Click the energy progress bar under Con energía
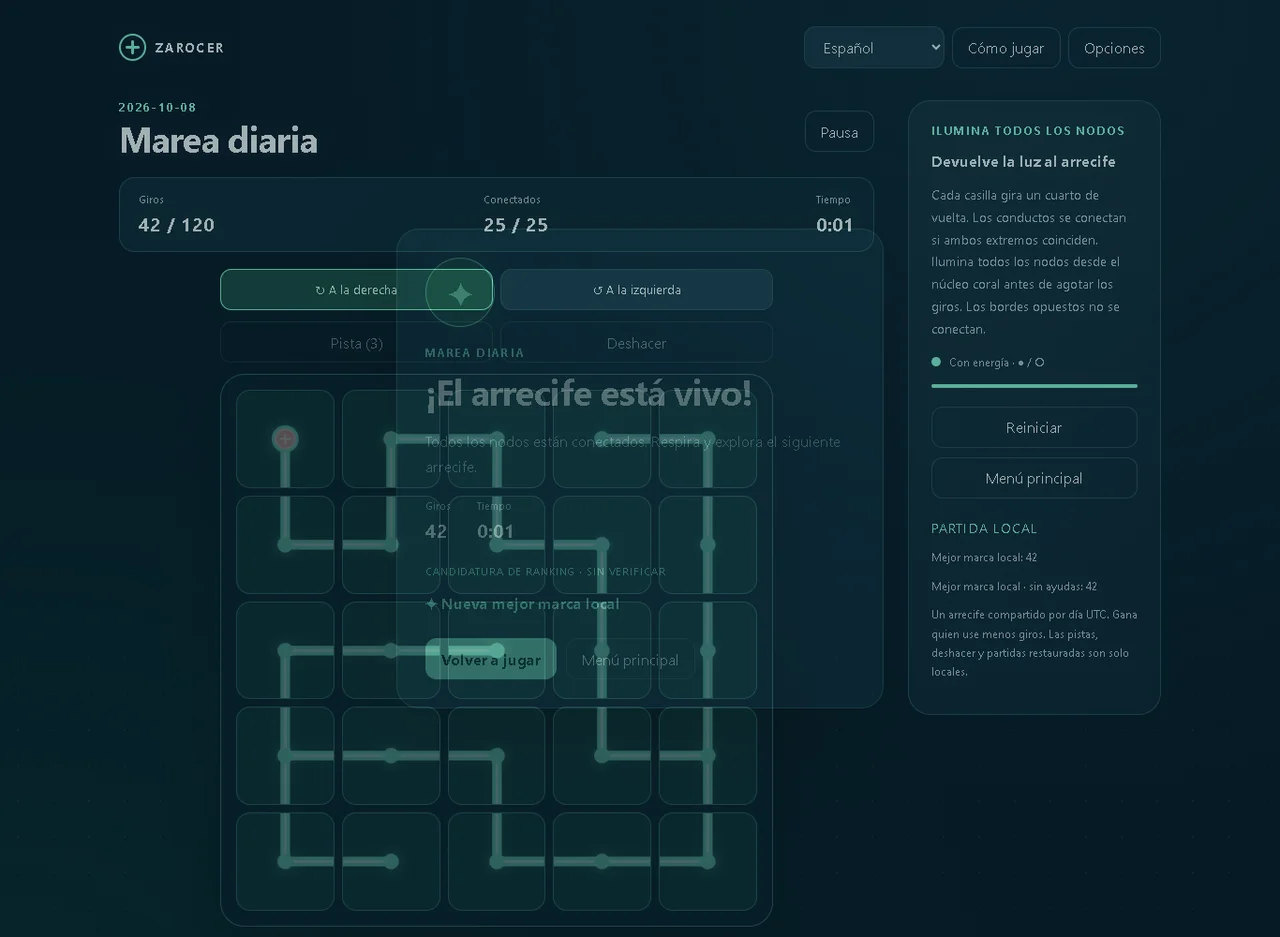This screenshot has height=937, width=1280. [x=1034, y=385]
